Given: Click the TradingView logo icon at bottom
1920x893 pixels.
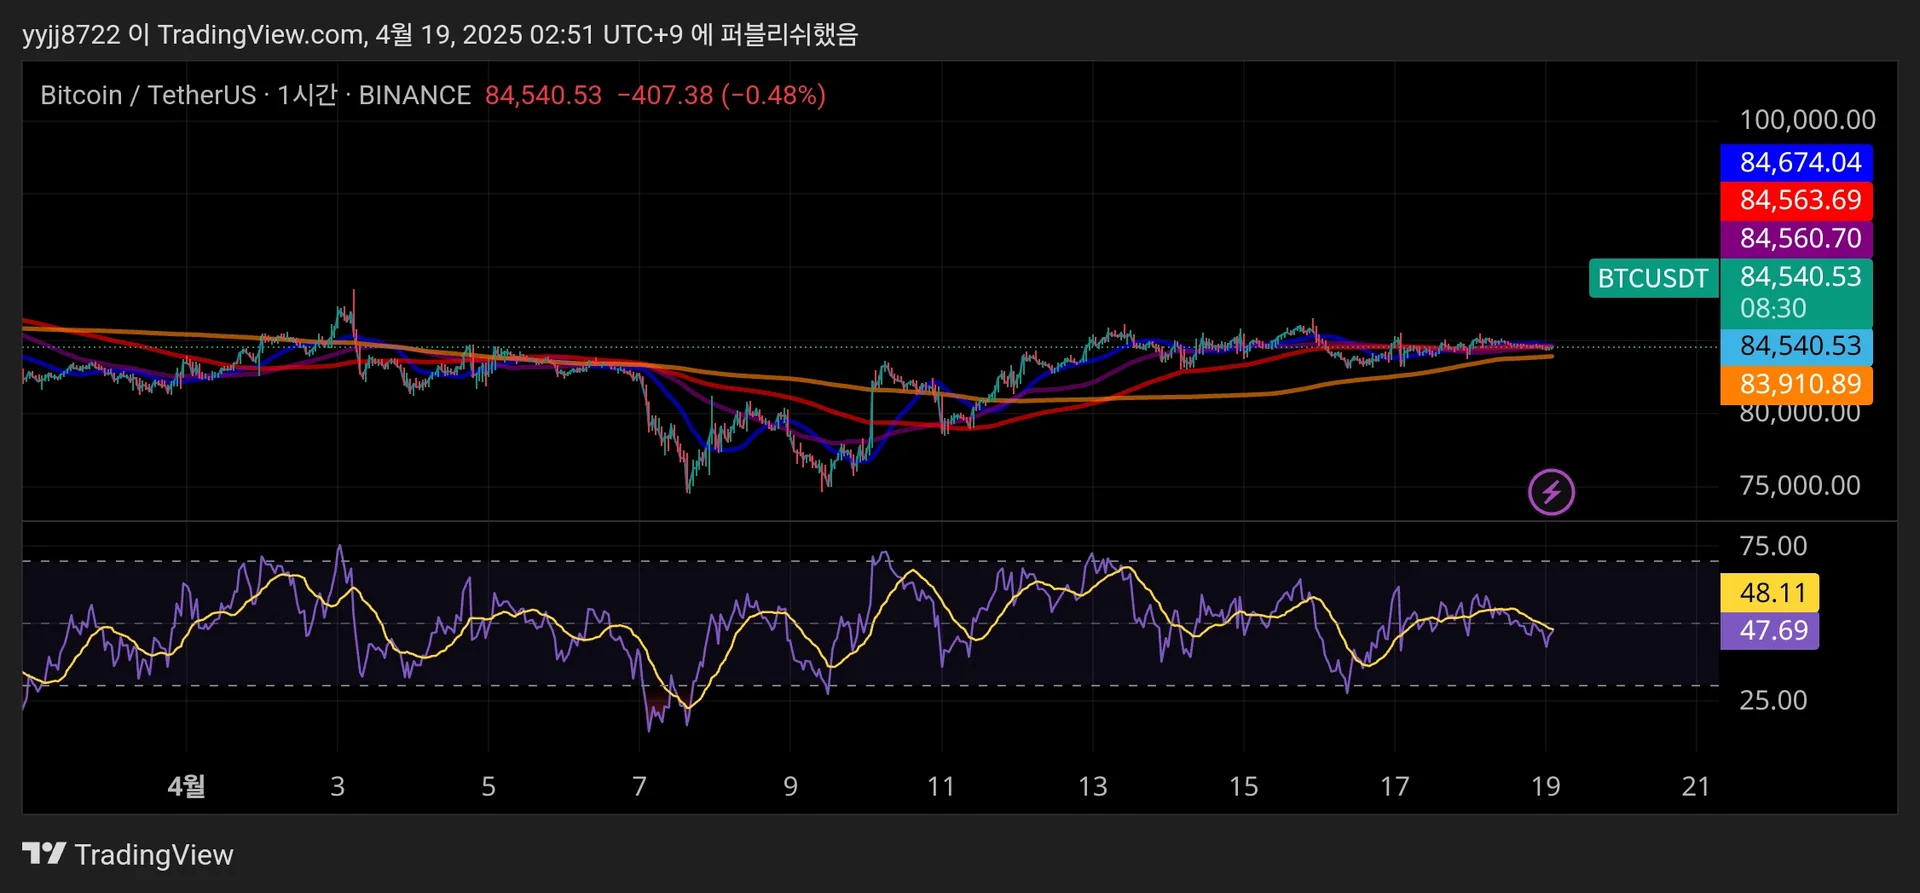Looking at the screenshot, I should [x=44, y=854].
